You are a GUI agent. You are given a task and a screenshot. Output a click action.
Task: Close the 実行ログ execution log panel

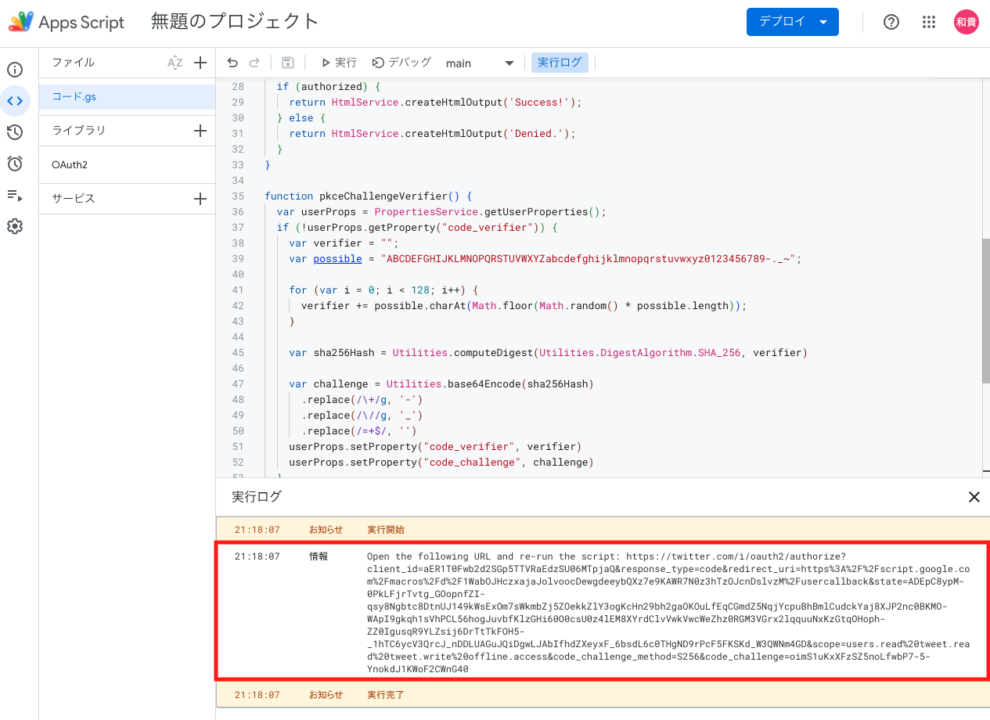click(x=973, y=496)
